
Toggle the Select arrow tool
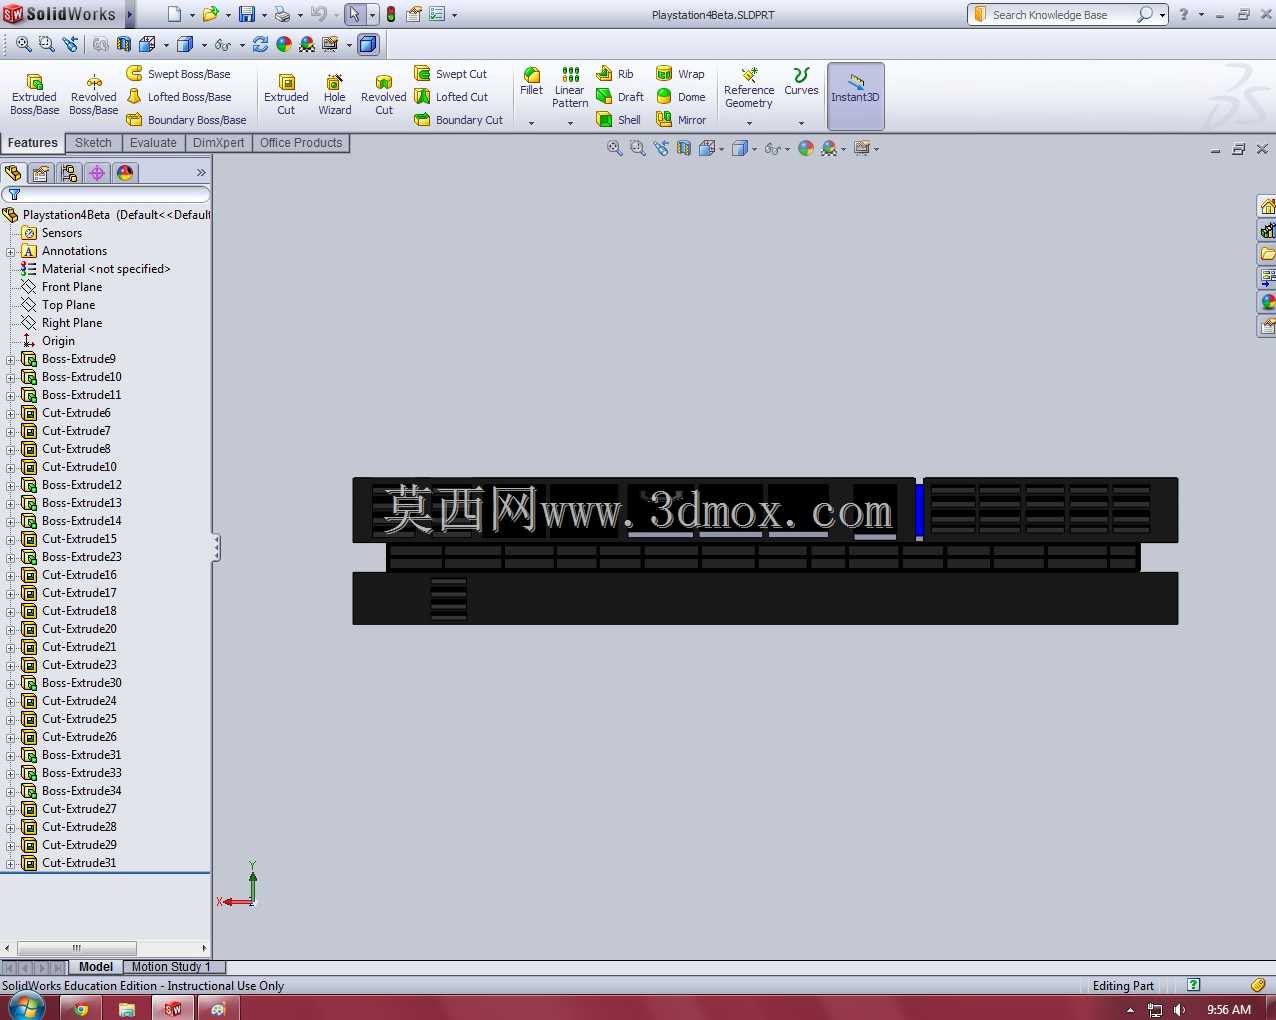pyautogui.click(x=354, y=14)
